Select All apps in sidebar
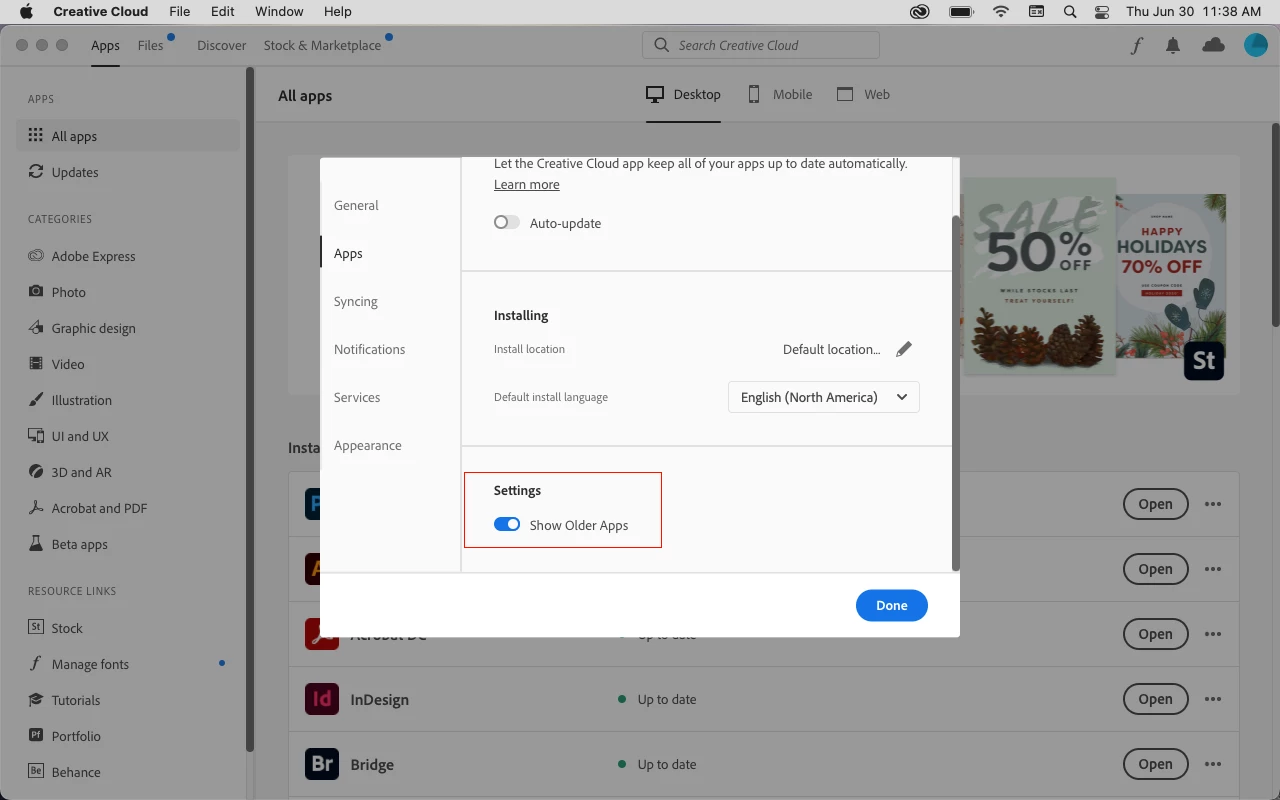The width and height of the screenshot is (1280, 800). tap(128, 136)
